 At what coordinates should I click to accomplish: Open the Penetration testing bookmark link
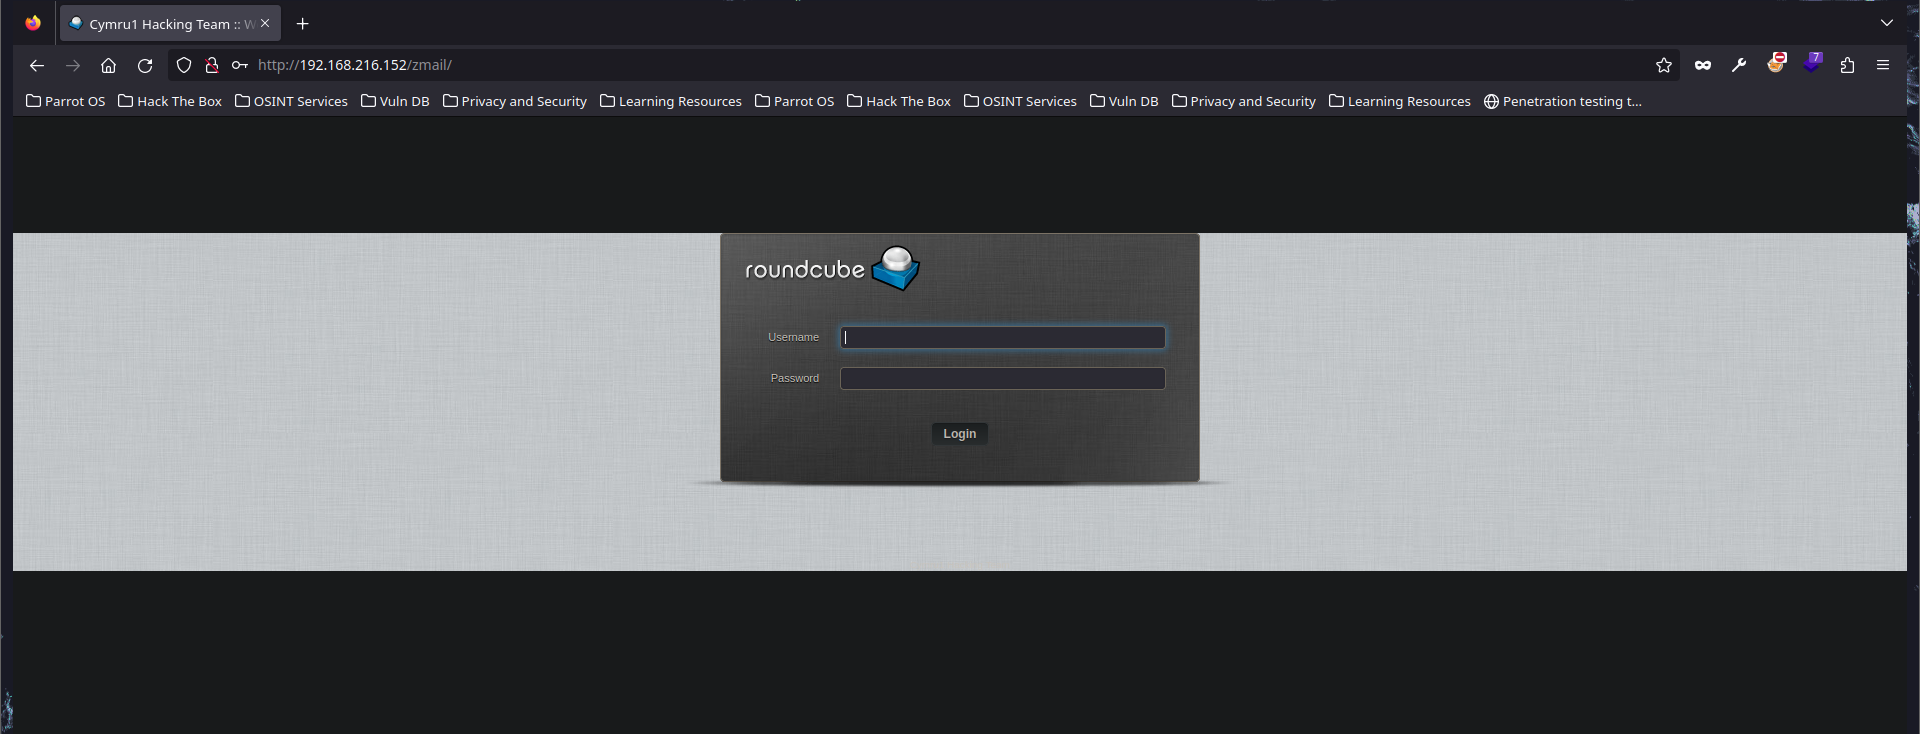(x=1563, y=101)
